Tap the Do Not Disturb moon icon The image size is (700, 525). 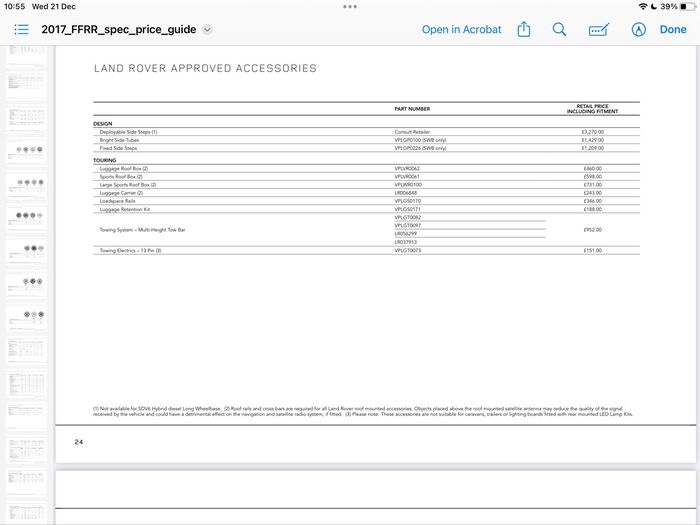click(x=654, y=6)
